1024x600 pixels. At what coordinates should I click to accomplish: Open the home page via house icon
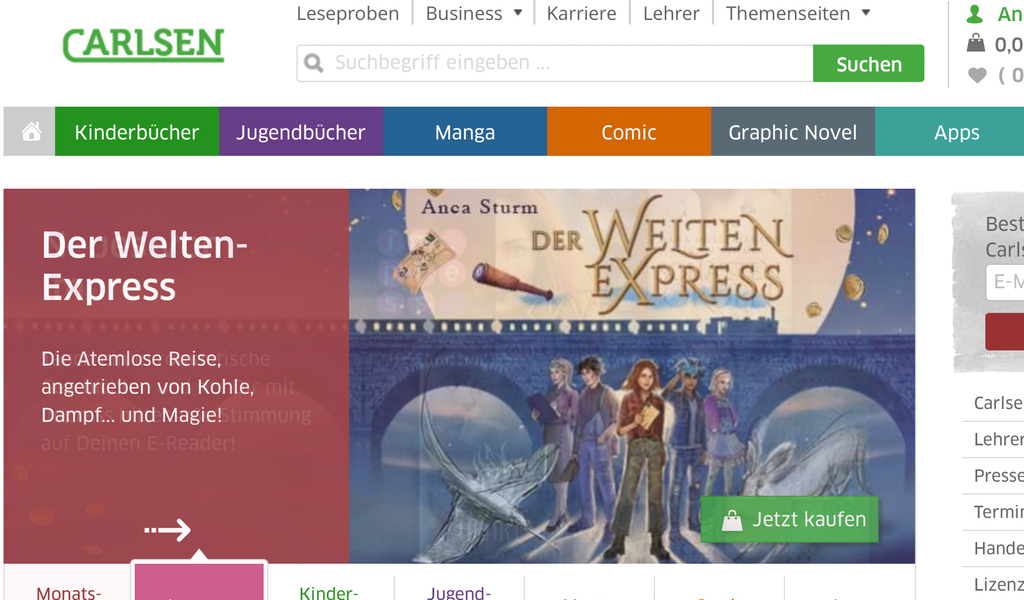[31, 132]
